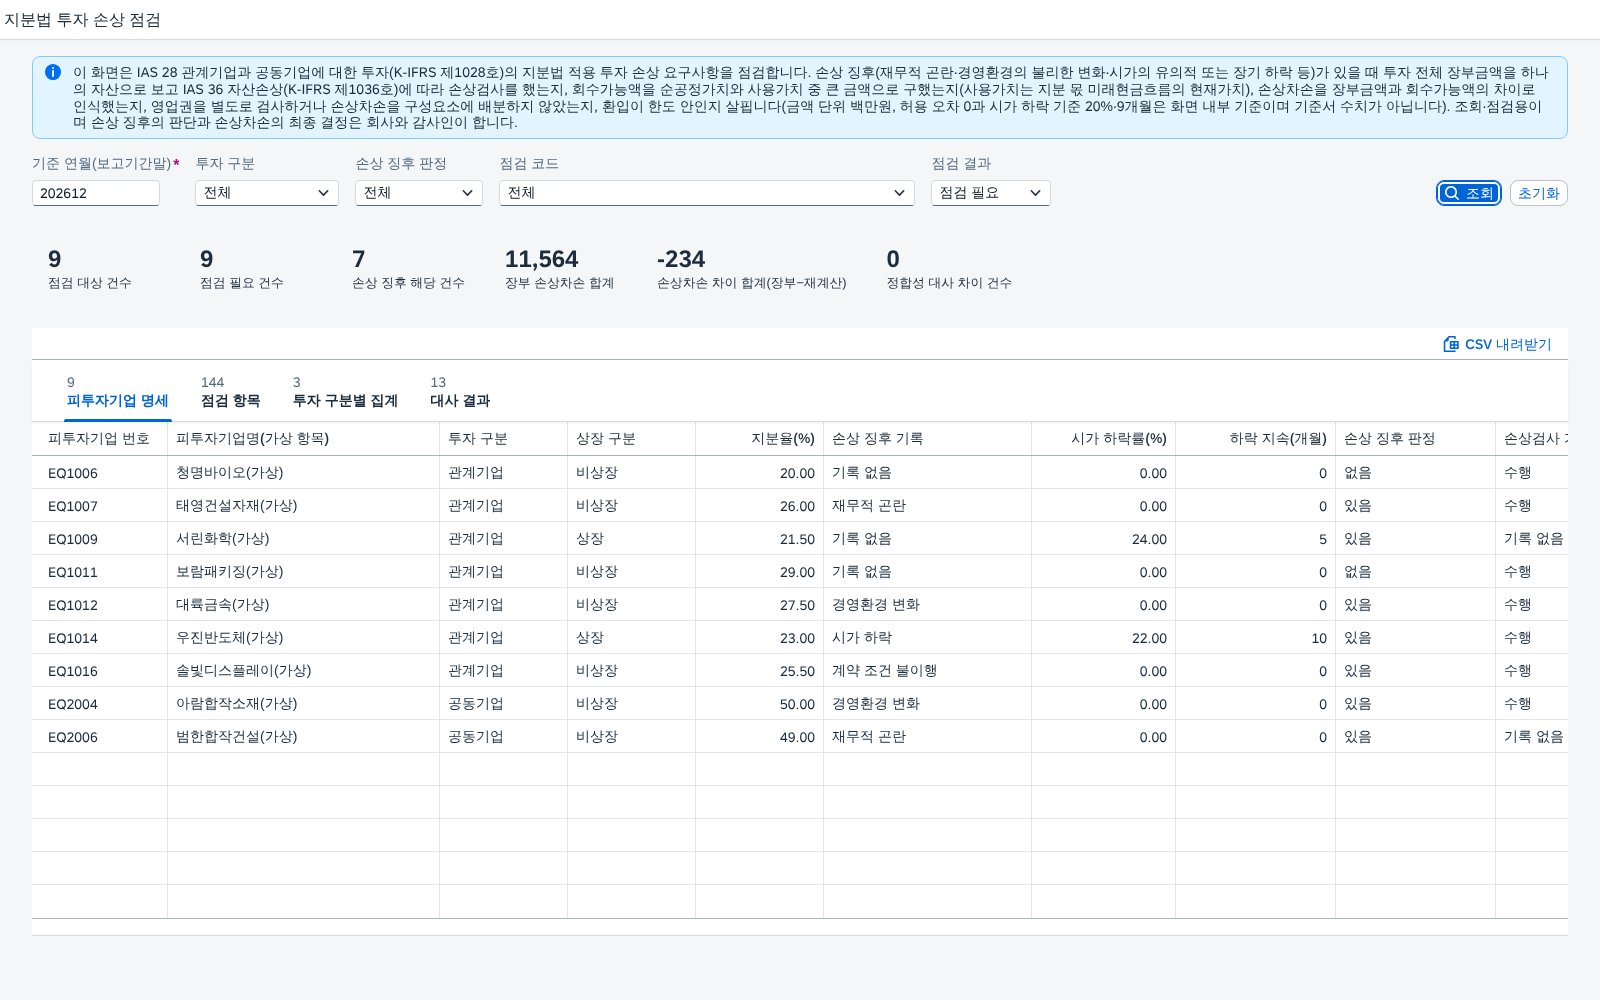Select the EQ1006 cell

pos(99,473)
